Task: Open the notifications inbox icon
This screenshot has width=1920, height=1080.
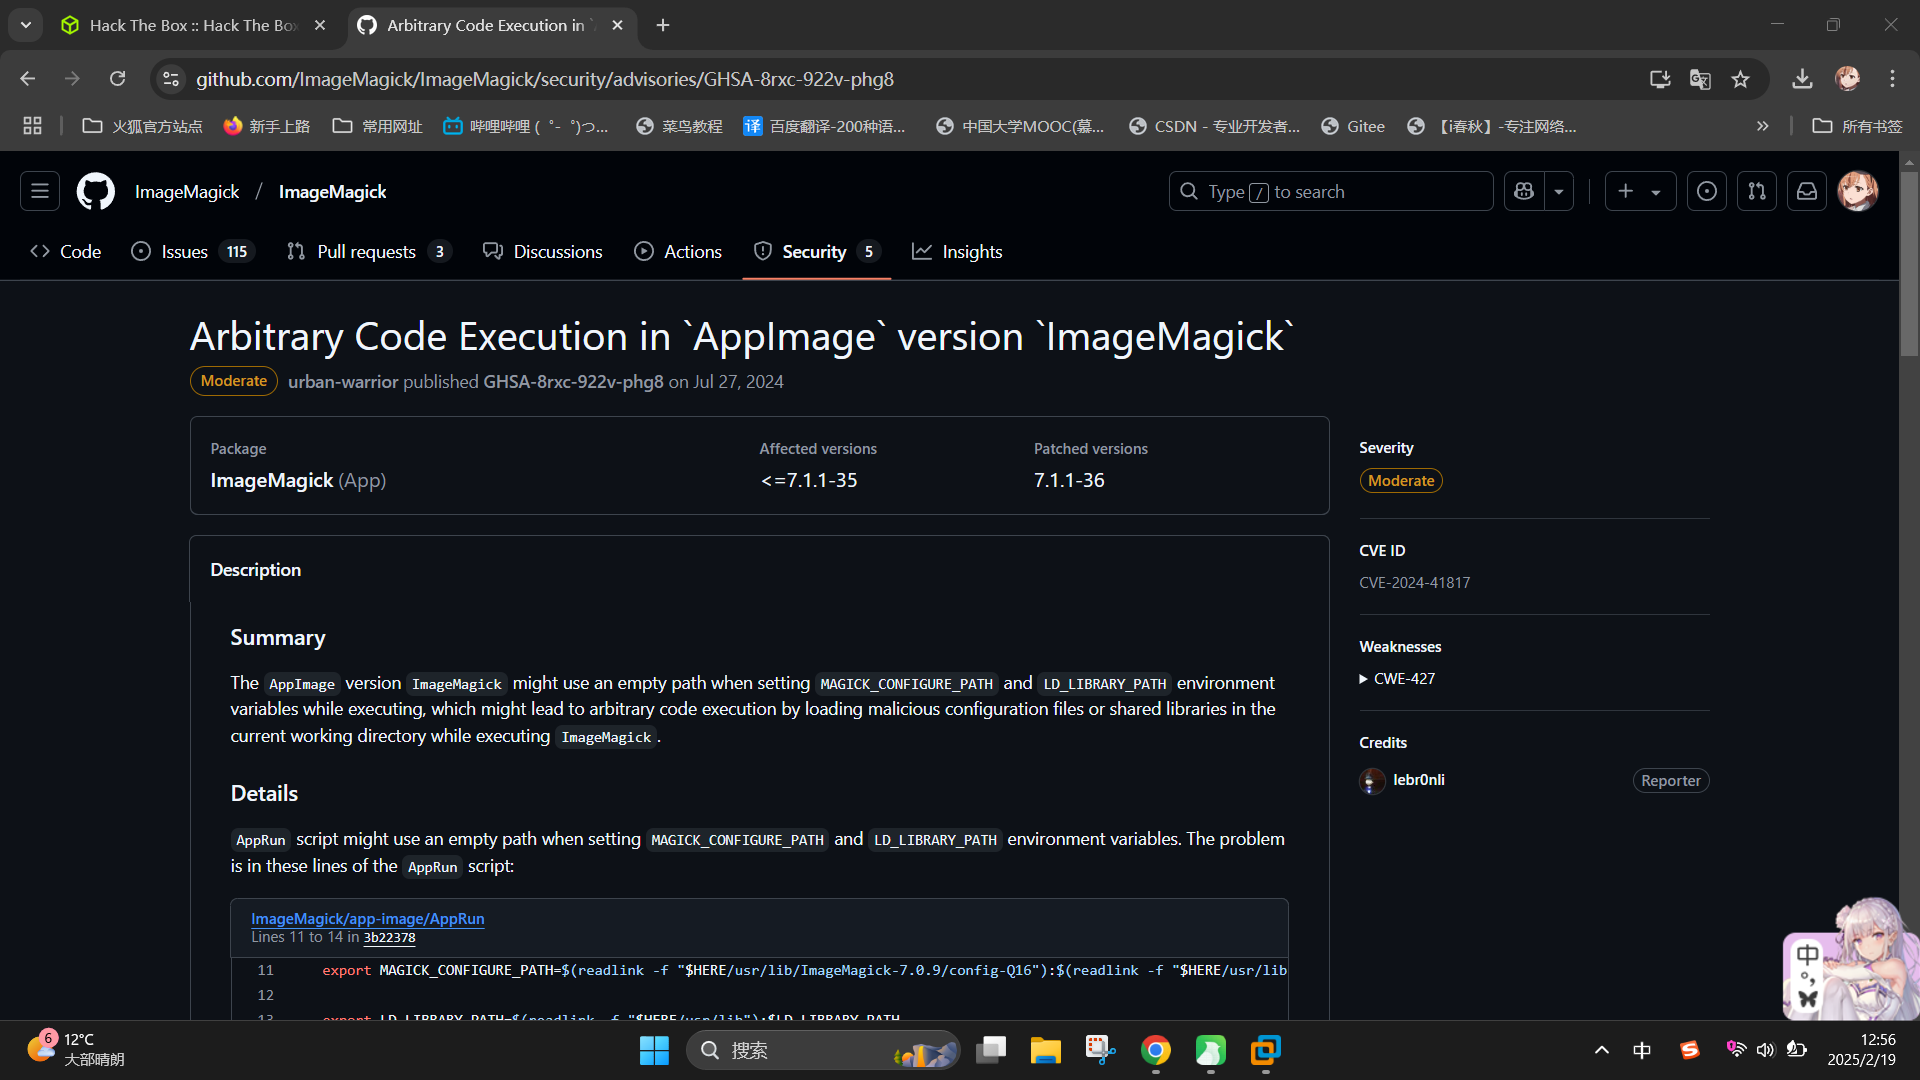Action: point(1807,191)
